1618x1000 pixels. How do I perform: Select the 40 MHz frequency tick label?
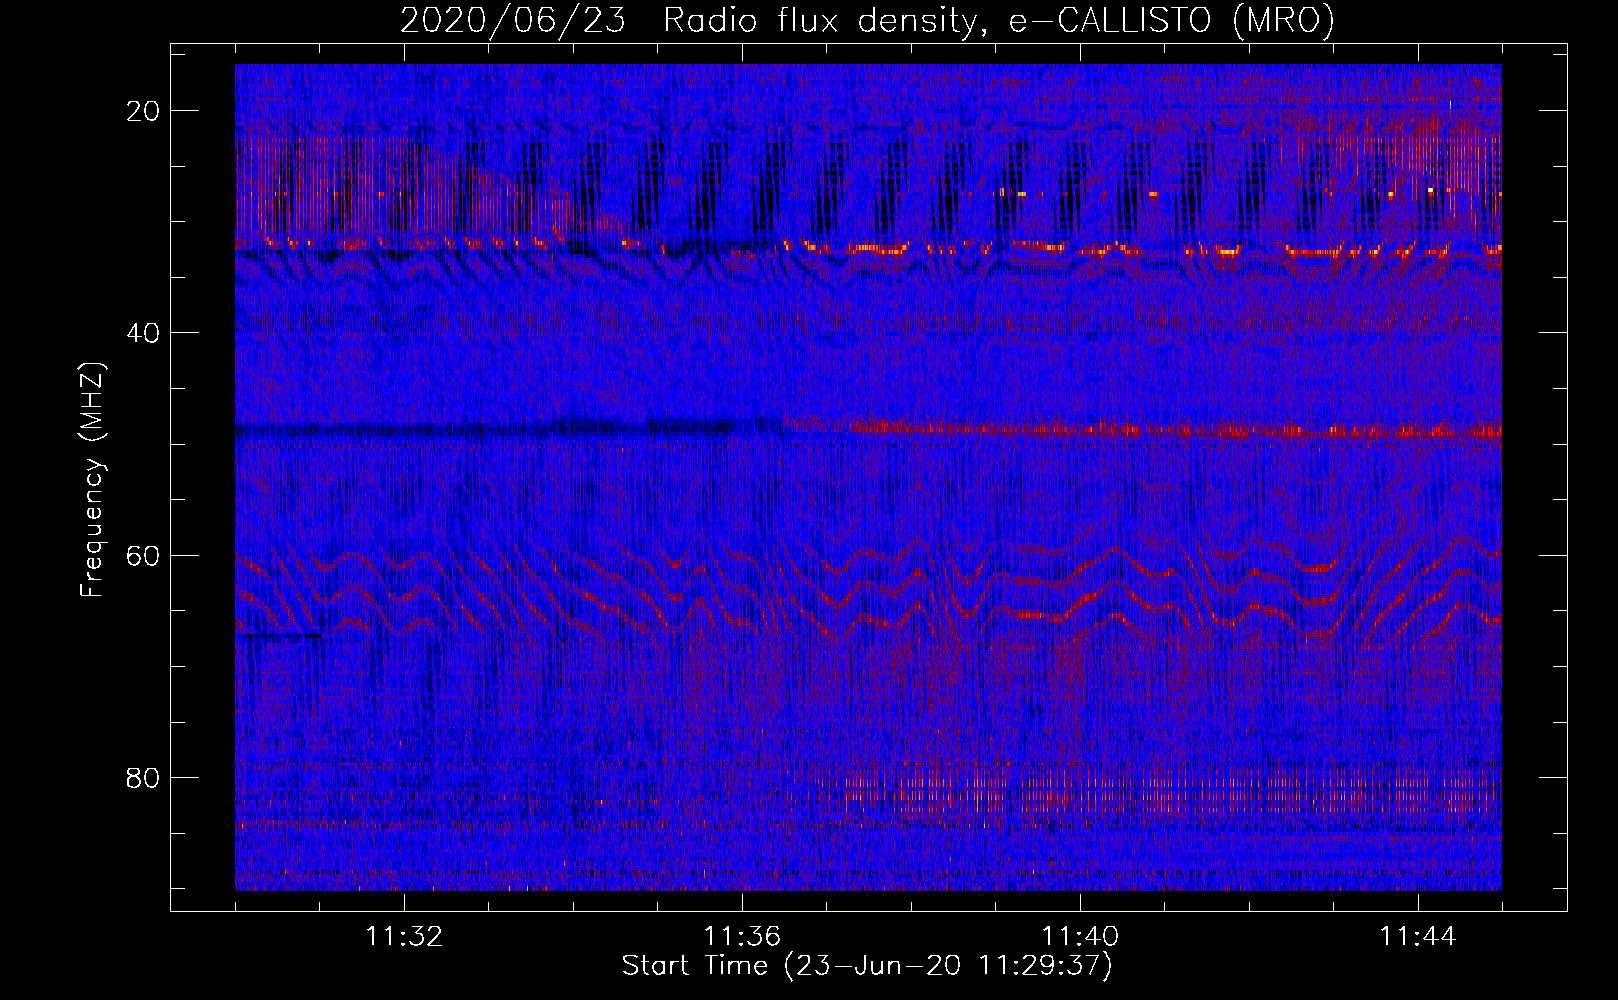(144, 333)
